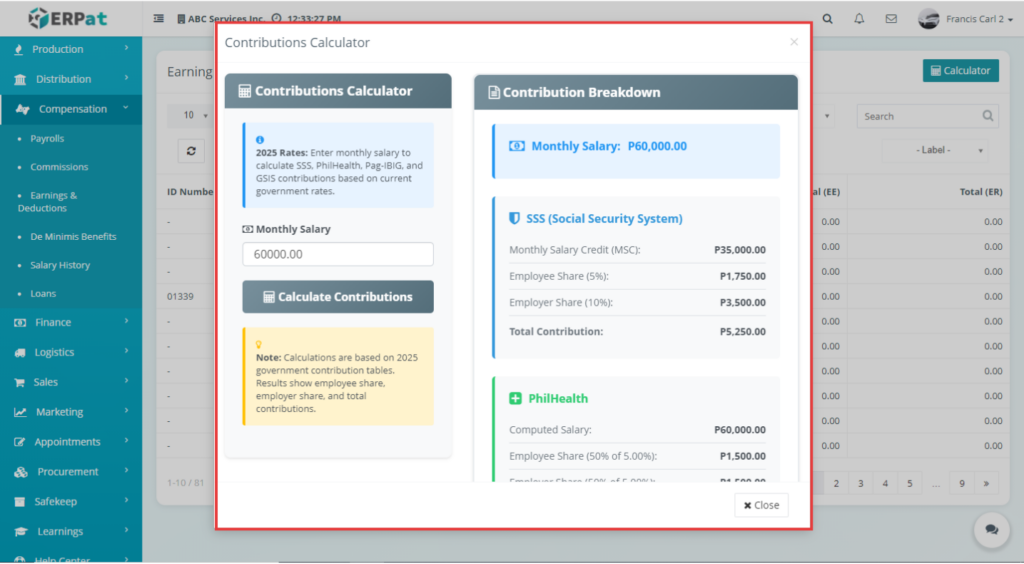
Task: Click the ERPat logo
Action: 69,18
